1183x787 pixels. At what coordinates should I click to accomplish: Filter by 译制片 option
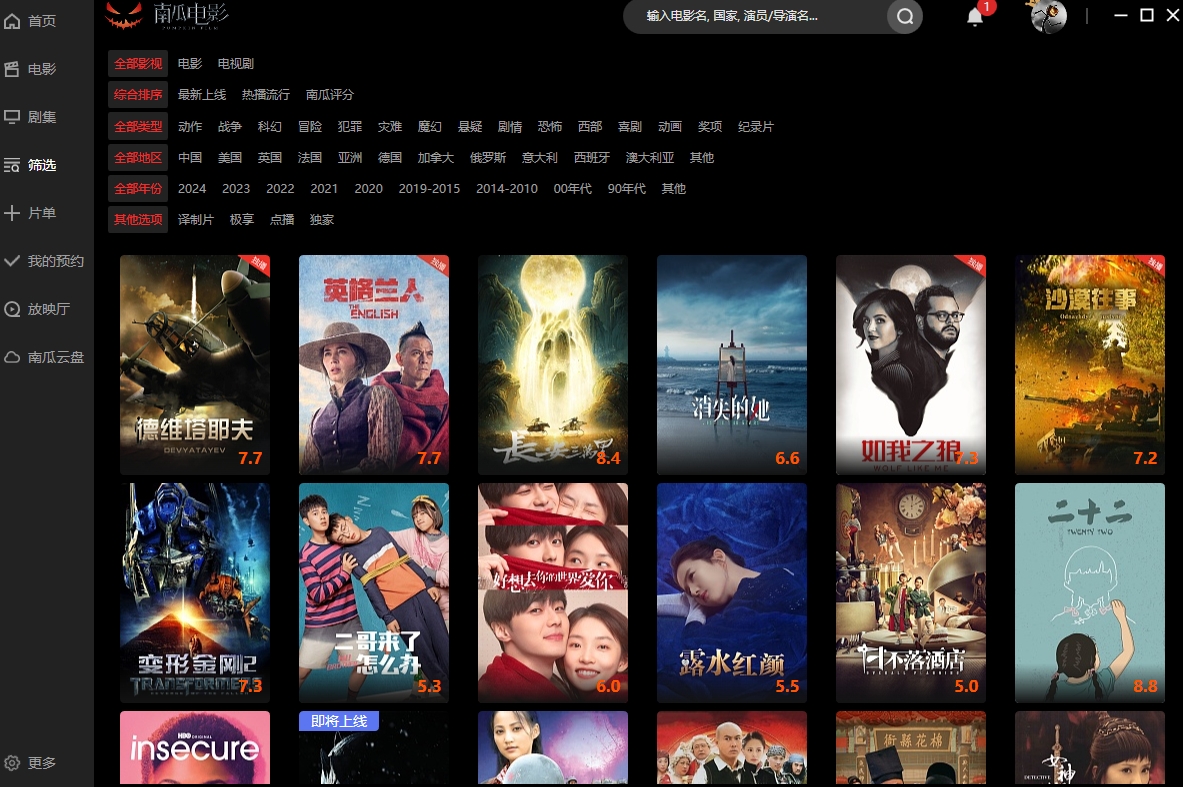[x=196, y=220]
